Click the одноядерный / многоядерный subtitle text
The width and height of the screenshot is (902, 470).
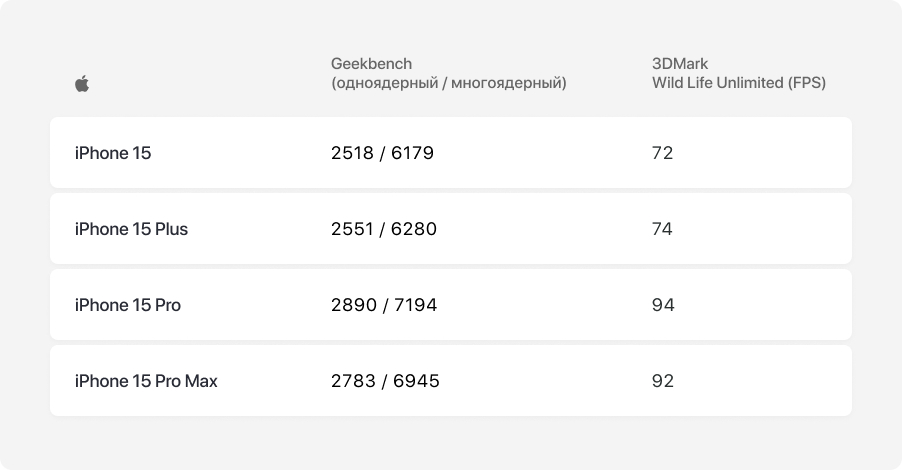click(x=448, y=83)
